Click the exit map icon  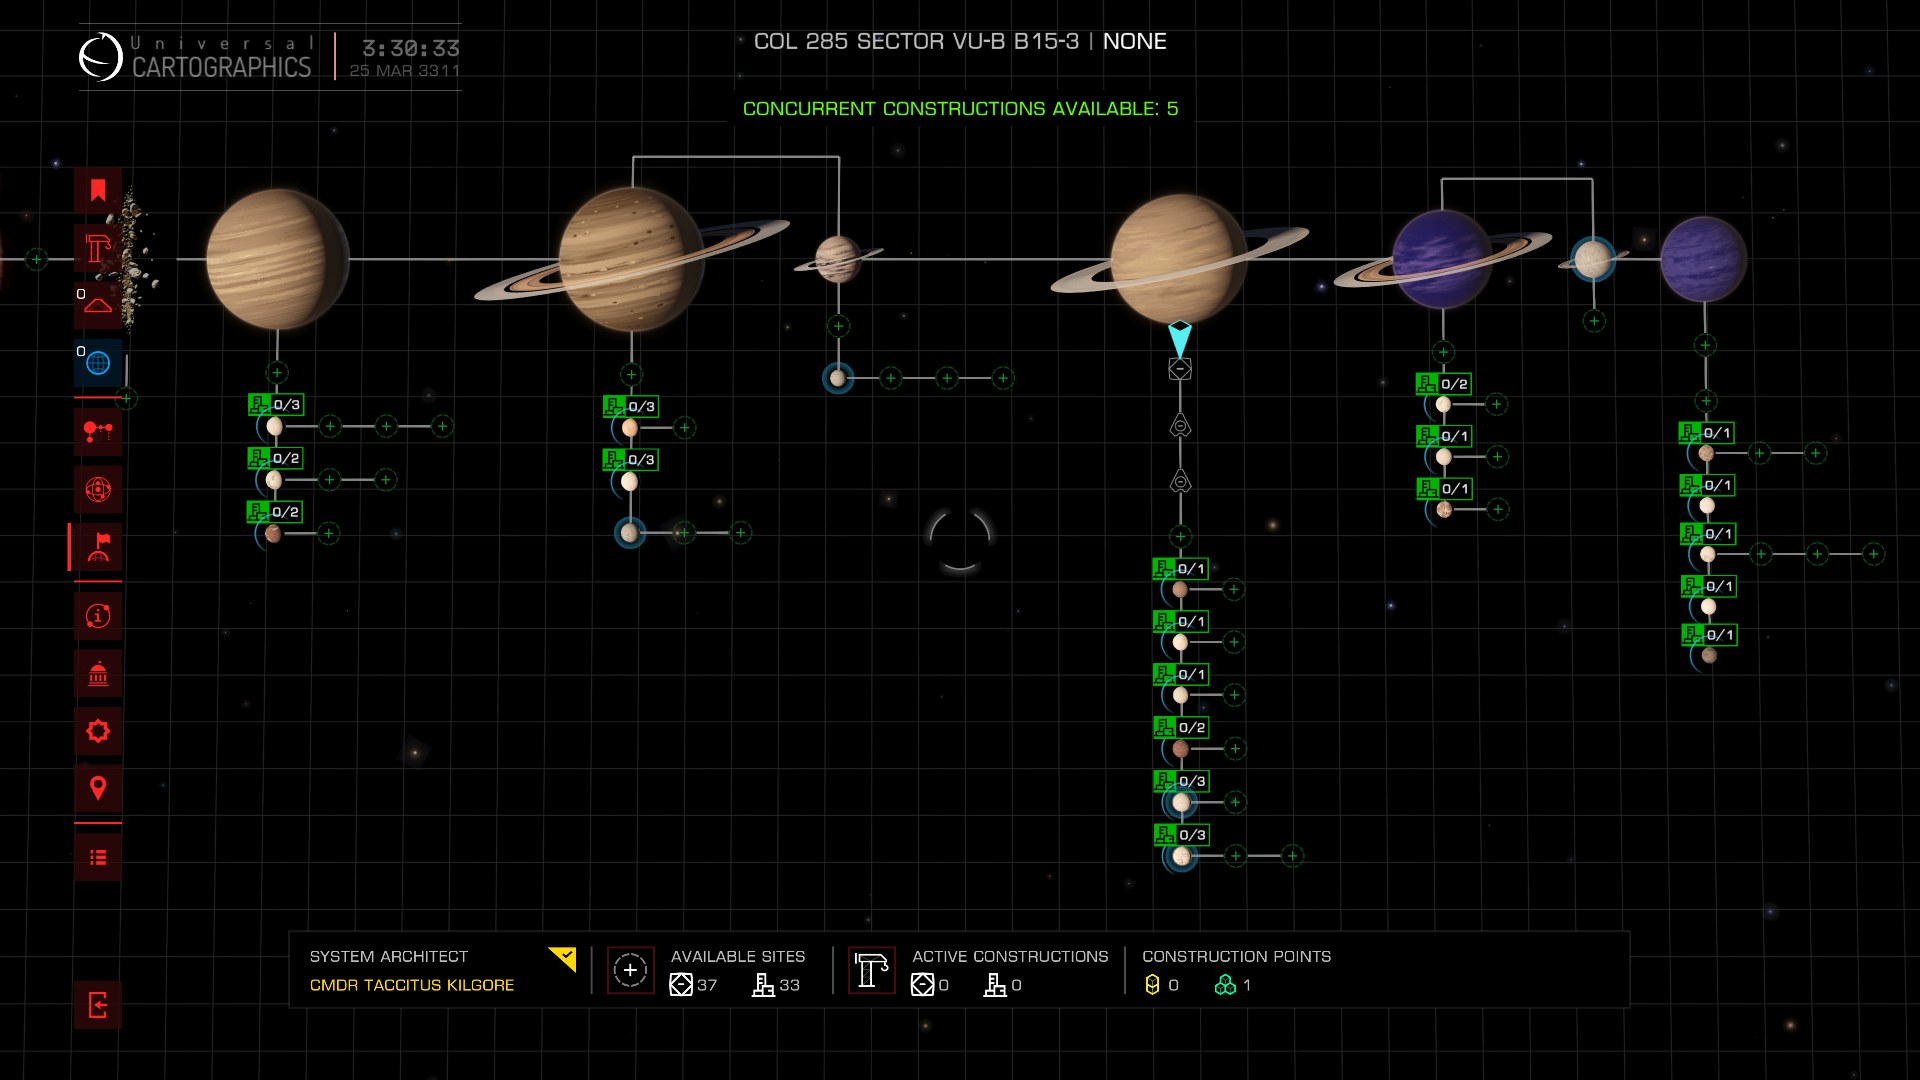(x=98, y=1005)
